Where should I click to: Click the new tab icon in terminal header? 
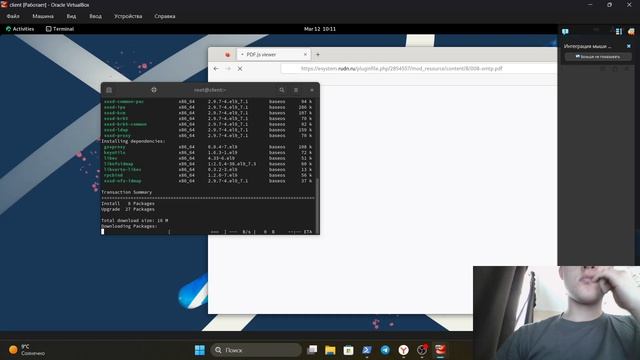point(109,90)
